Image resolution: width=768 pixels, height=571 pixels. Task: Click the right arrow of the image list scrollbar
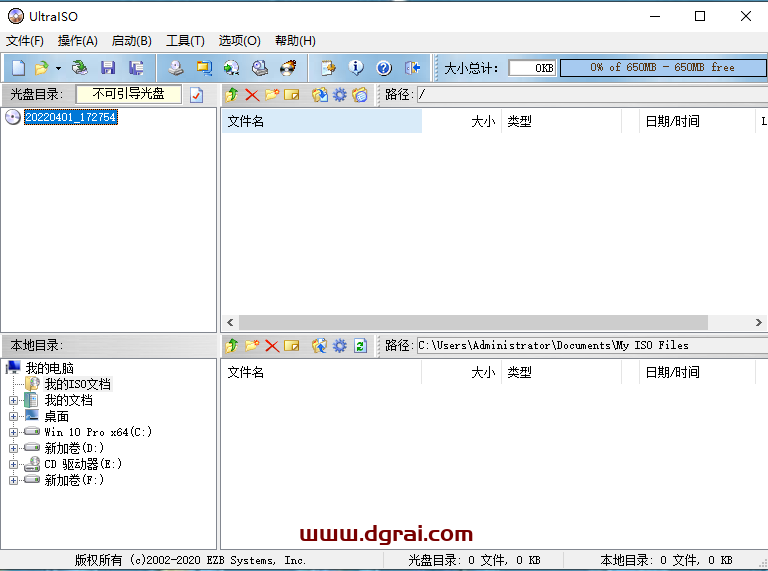pos(759,322)
